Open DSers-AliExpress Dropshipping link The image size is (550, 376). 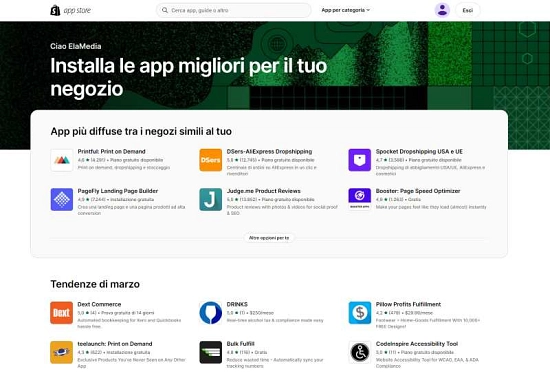269,152
